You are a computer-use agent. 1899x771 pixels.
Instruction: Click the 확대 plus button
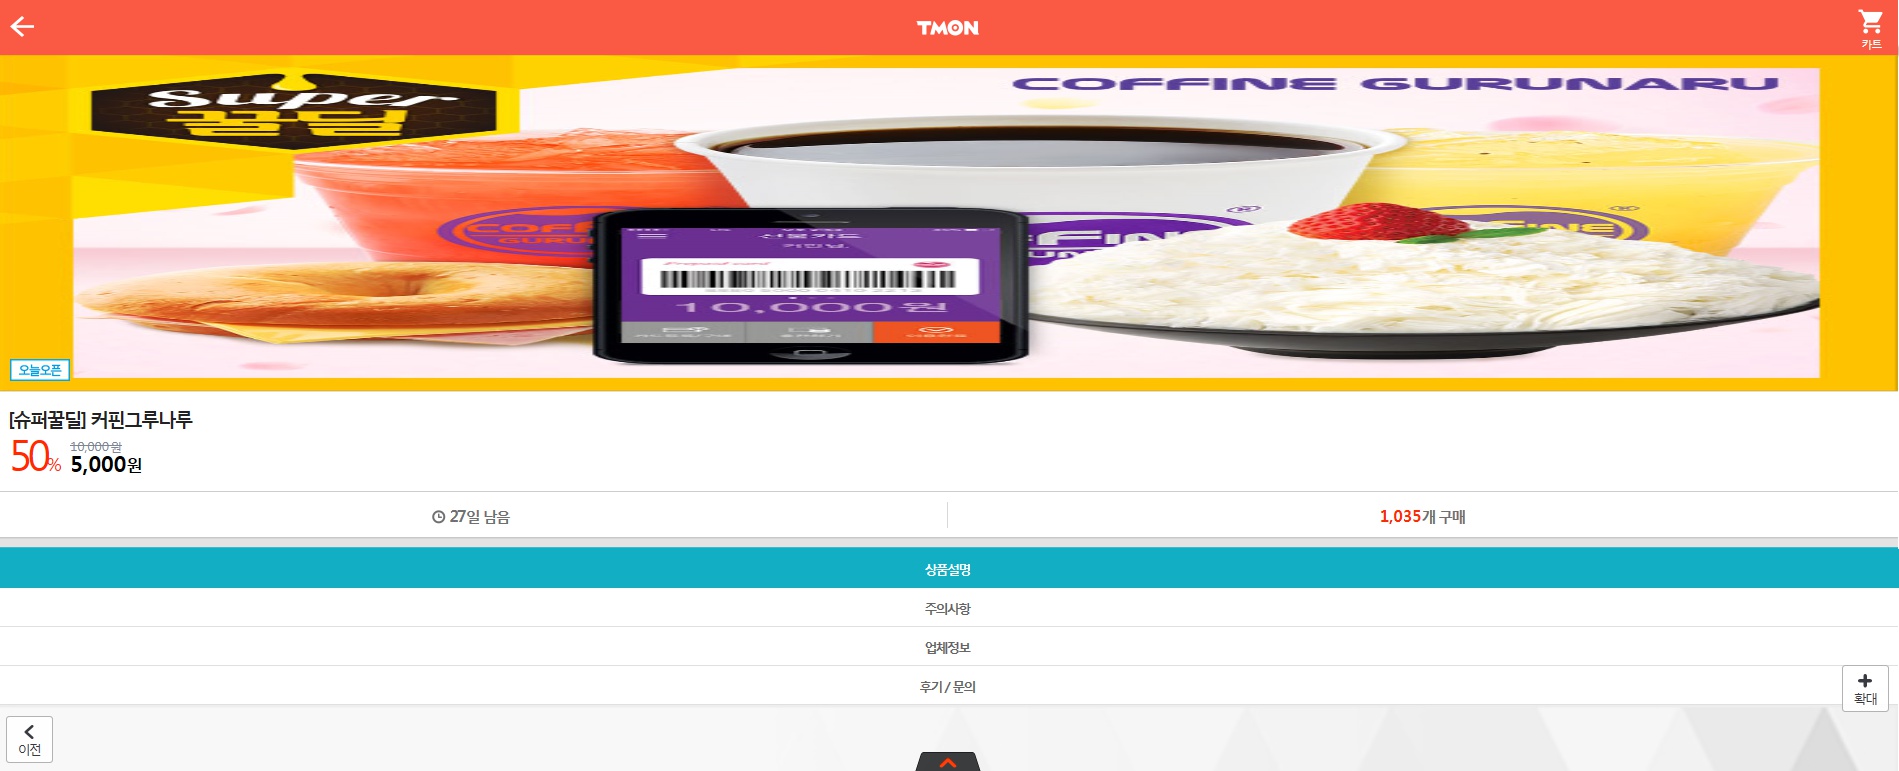tap(1865, 688)
